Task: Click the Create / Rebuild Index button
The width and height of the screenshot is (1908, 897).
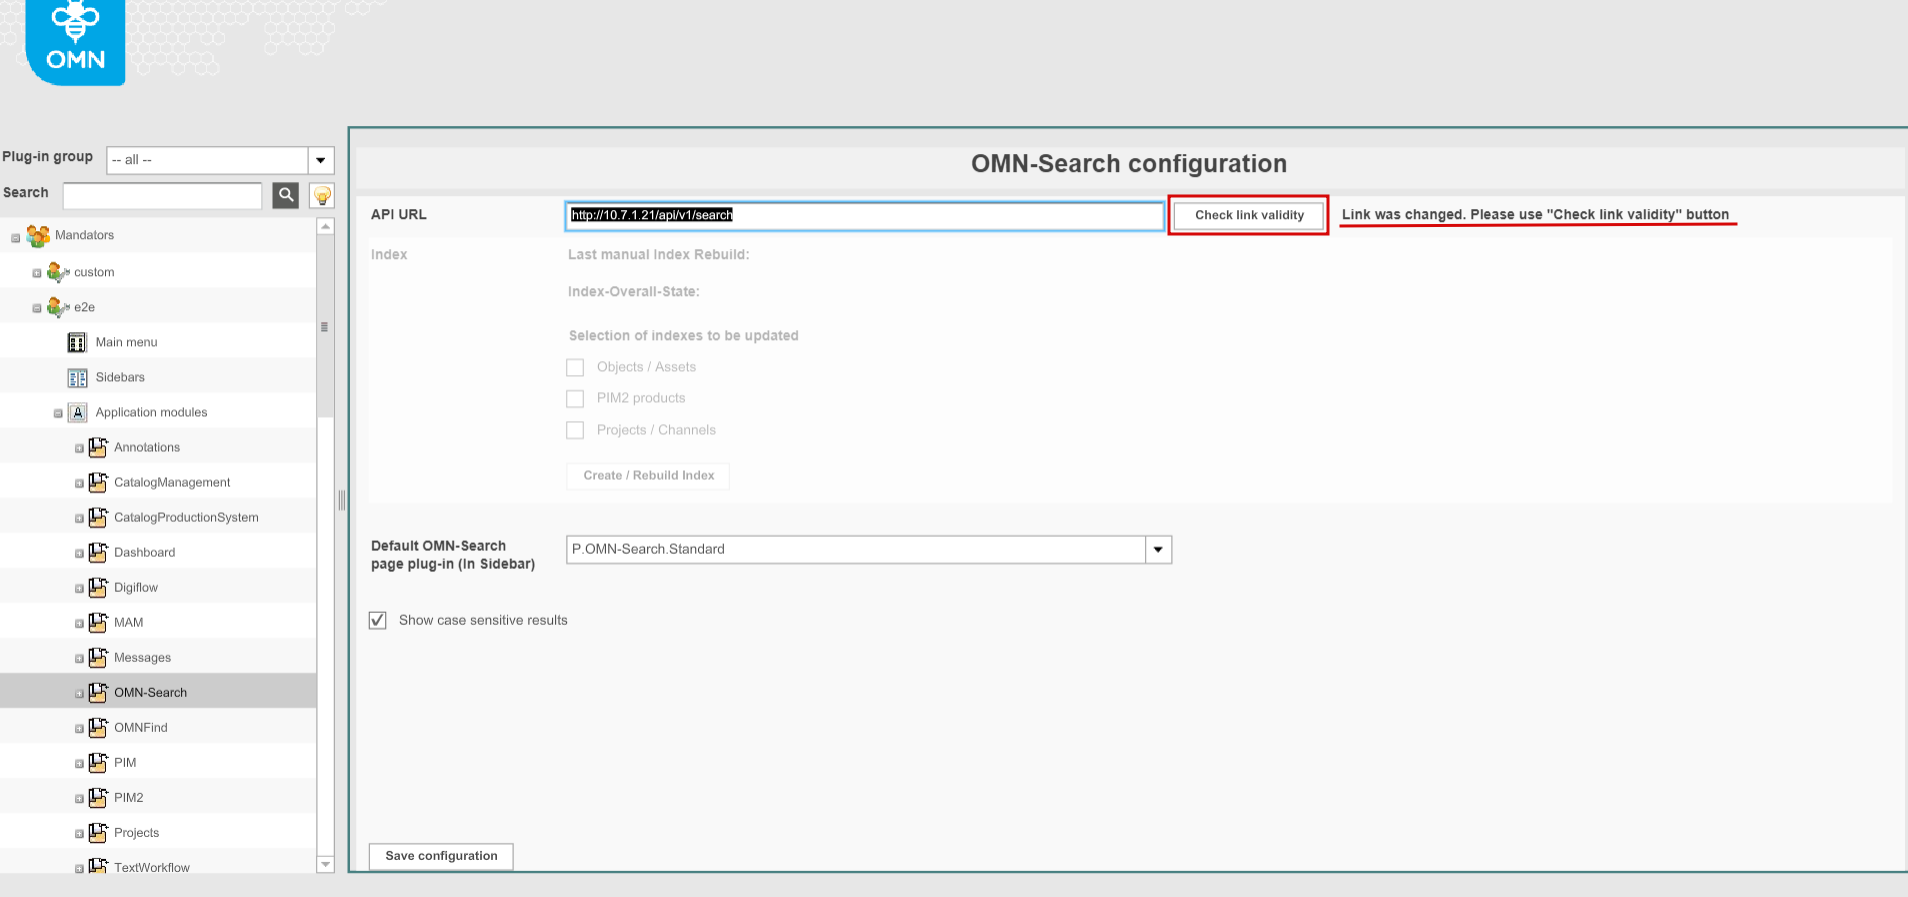Action: tap(649, 475)
